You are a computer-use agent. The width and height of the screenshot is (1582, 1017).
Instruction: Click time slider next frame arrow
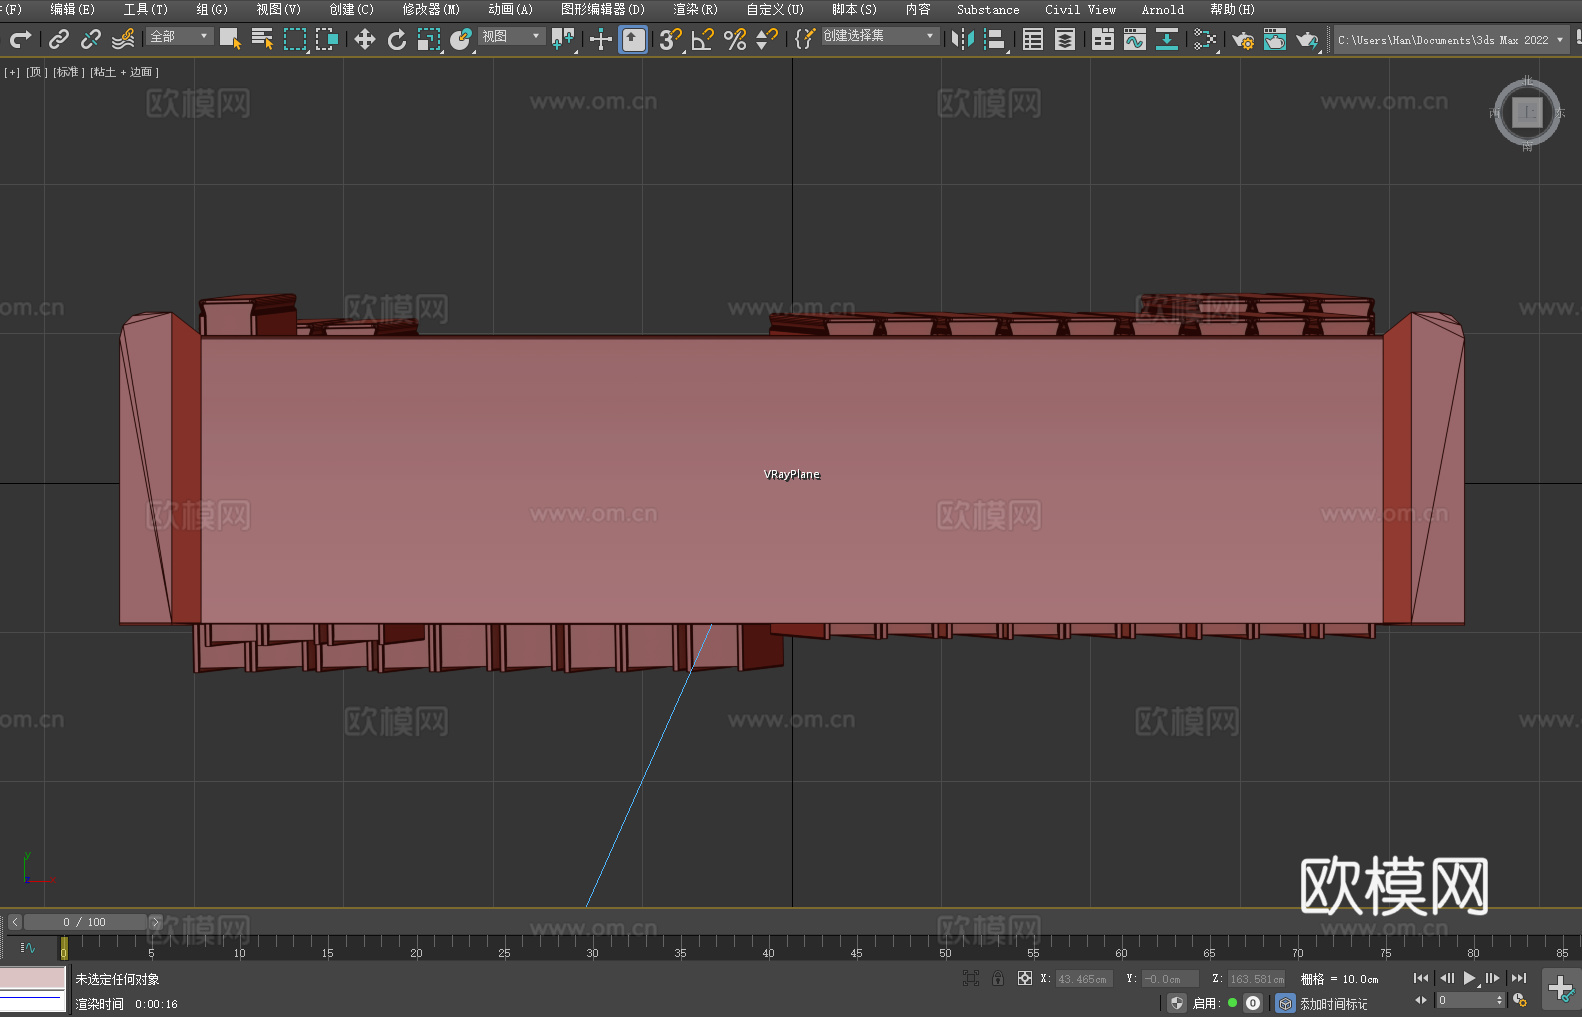[155, 922]
